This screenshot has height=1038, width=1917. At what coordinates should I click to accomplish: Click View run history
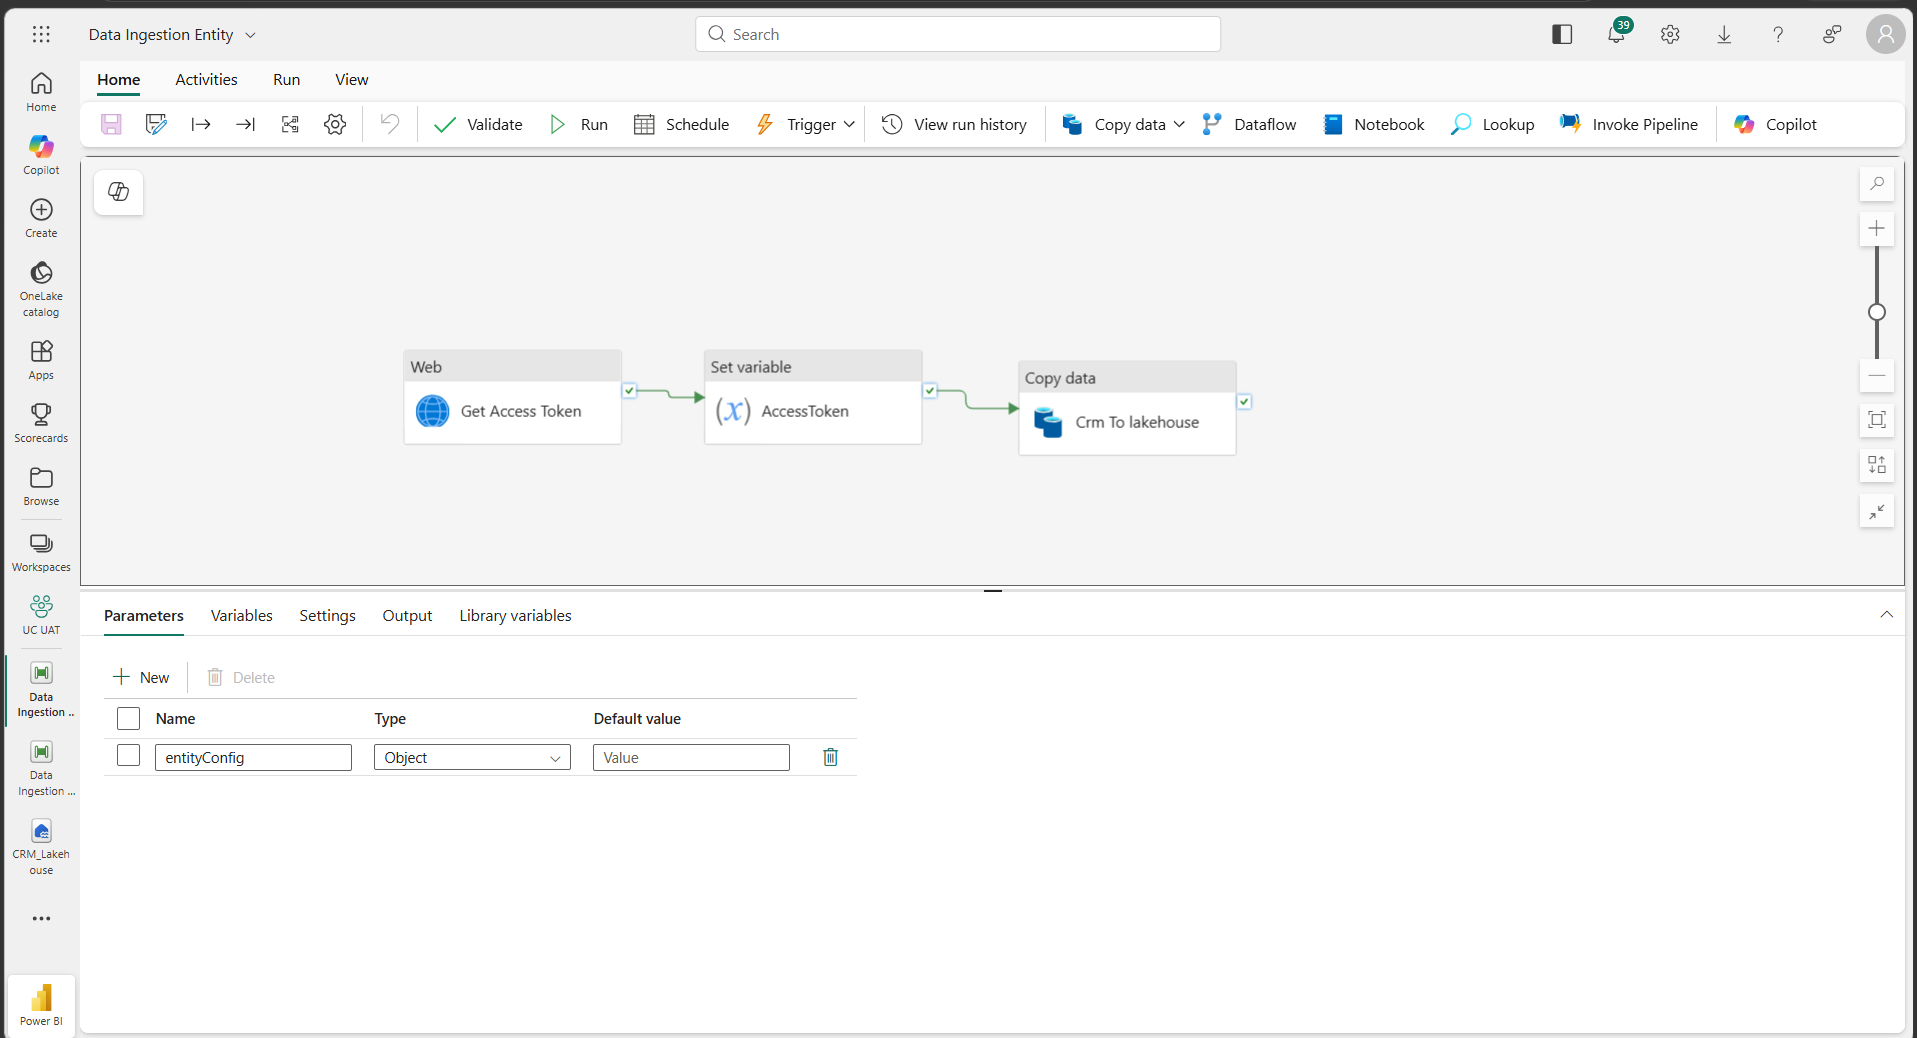click(x=954, y=124)
